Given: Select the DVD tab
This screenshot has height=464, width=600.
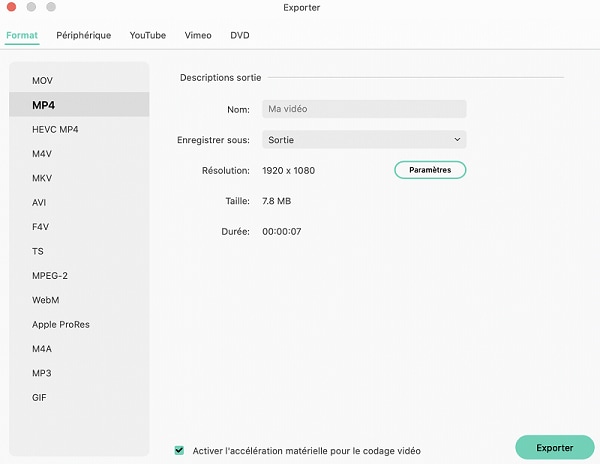Looking at the screenshot, I should 240,35.
